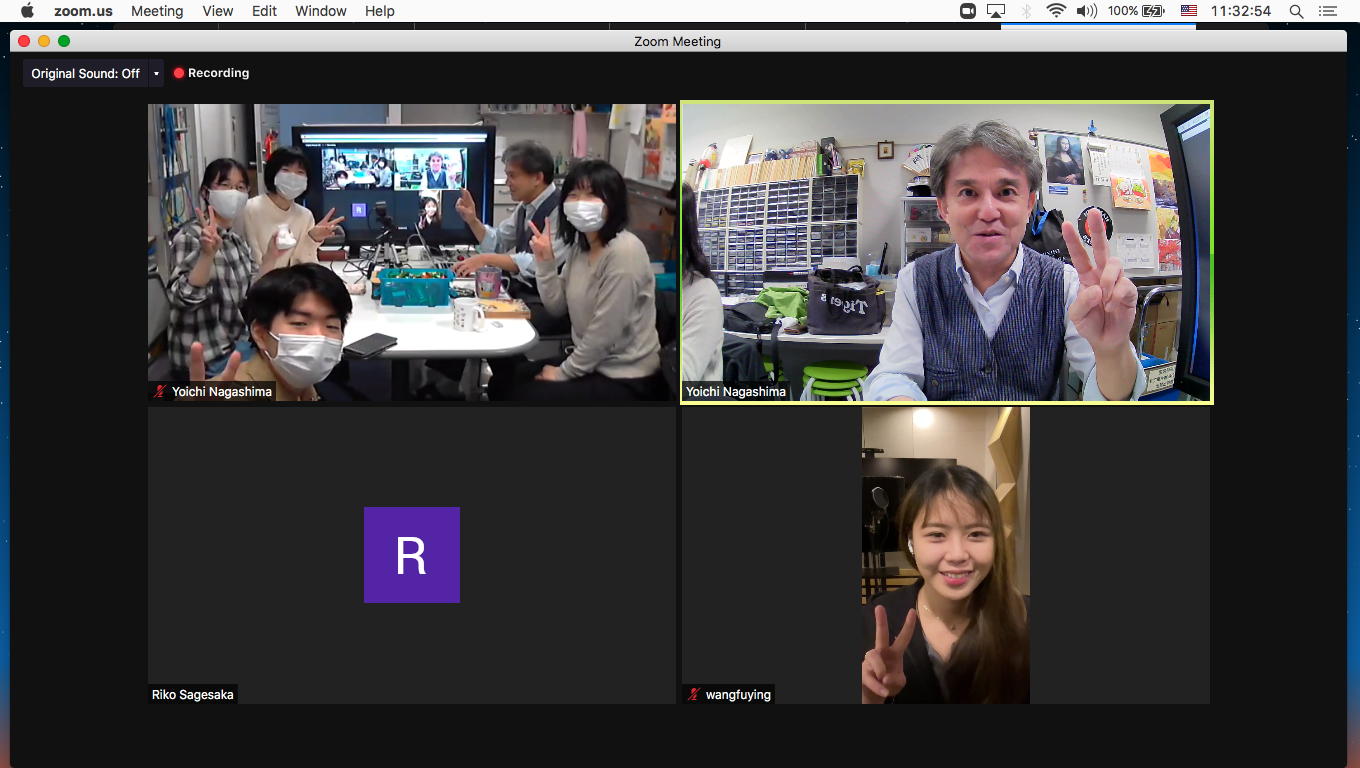Open the zoom.us application menu
Image resolution: width=1360 pixels, height=768 pixels.
coord(83,11)
